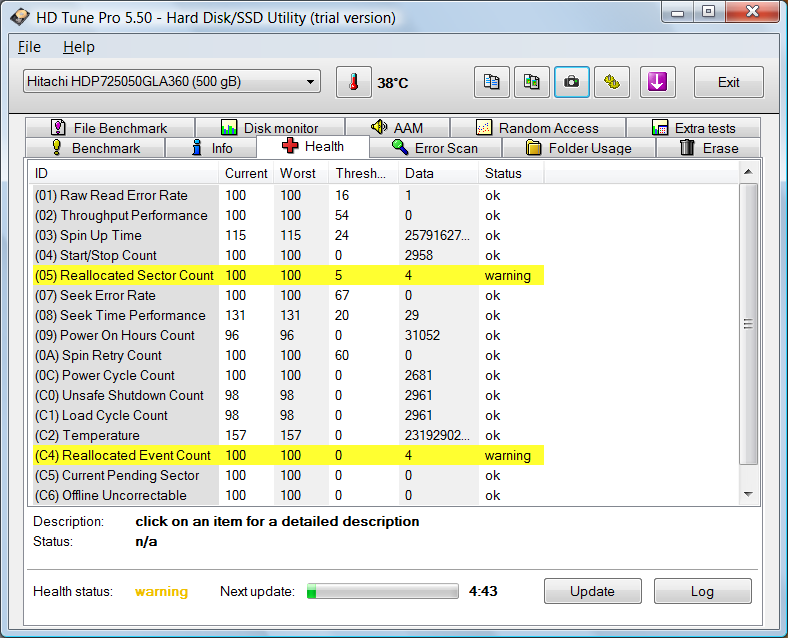The height and width of the screenshot is (638, 788).
Task: Select the (03) Spin Up Time row
Action: click(288, 236)
